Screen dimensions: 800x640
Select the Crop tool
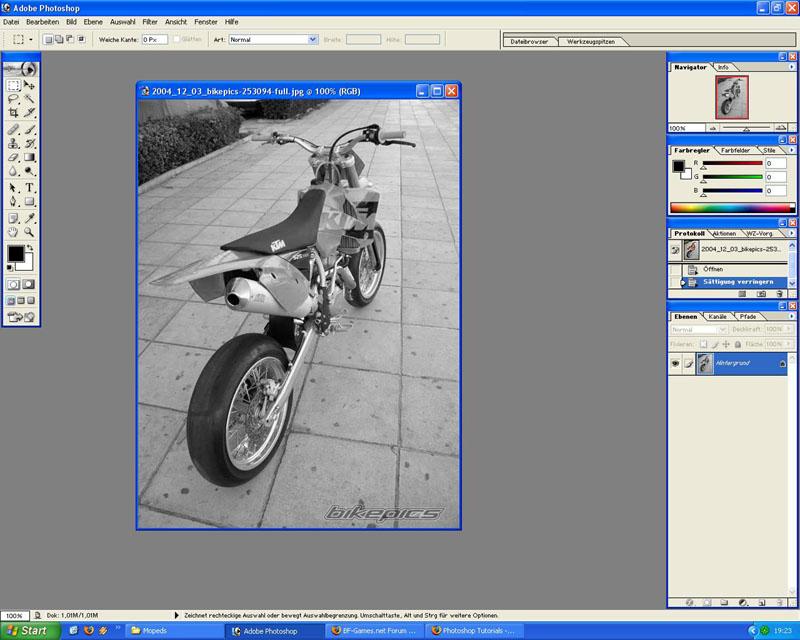pyautogui.click(x=13, y=114)
